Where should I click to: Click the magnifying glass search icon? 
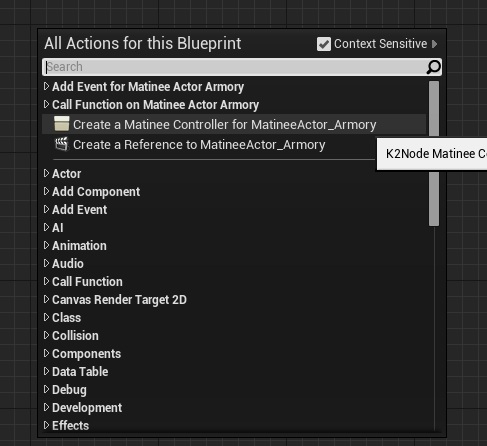click(433, 67)
